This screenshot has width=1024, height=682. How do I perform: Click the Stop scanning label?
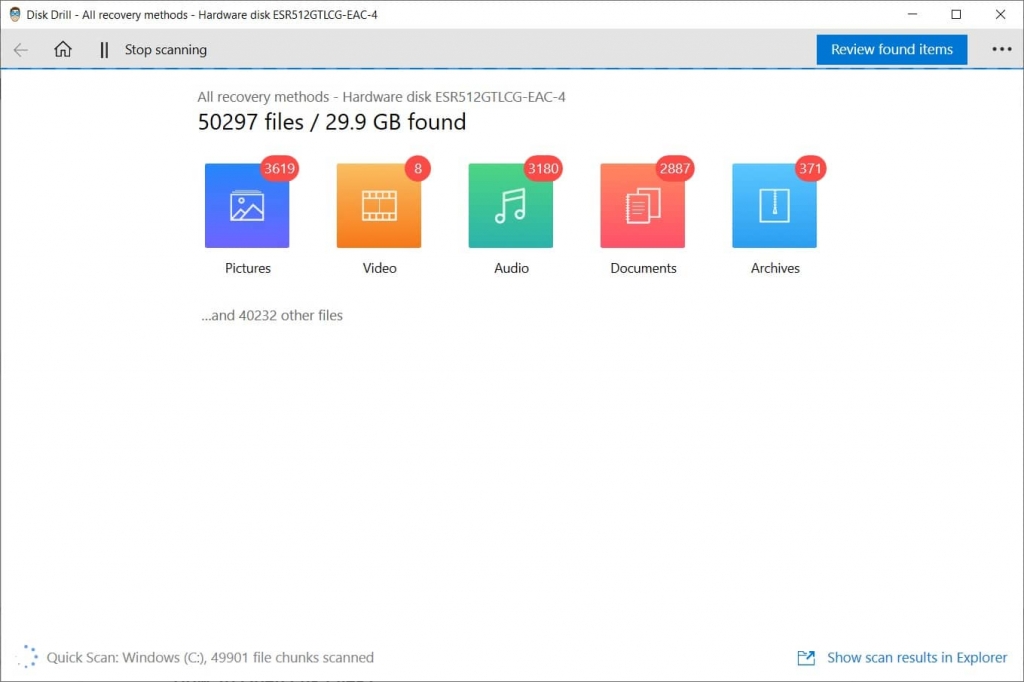166,49
